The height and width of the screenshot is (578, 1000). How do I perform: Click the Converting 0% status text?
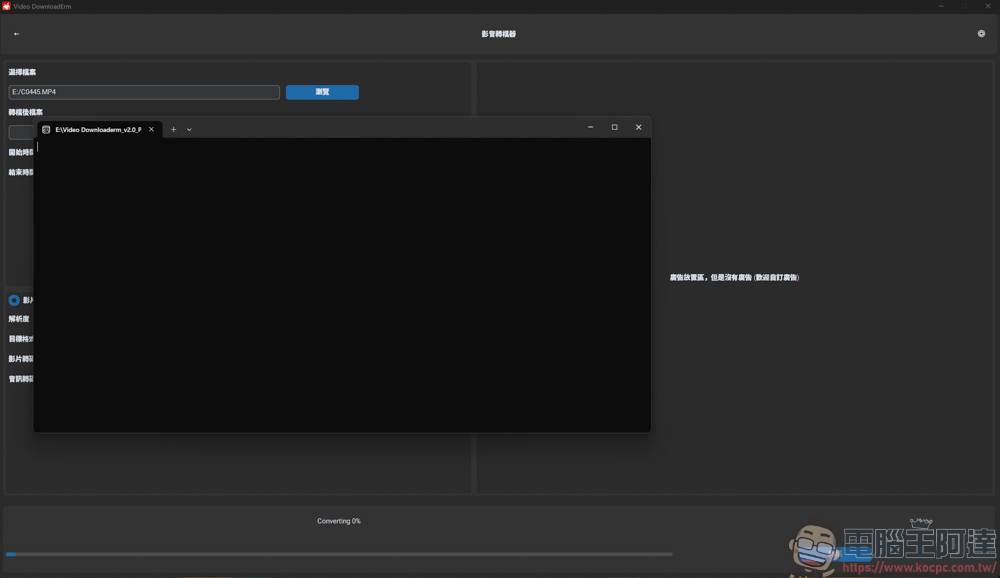[x=339, y=521]
